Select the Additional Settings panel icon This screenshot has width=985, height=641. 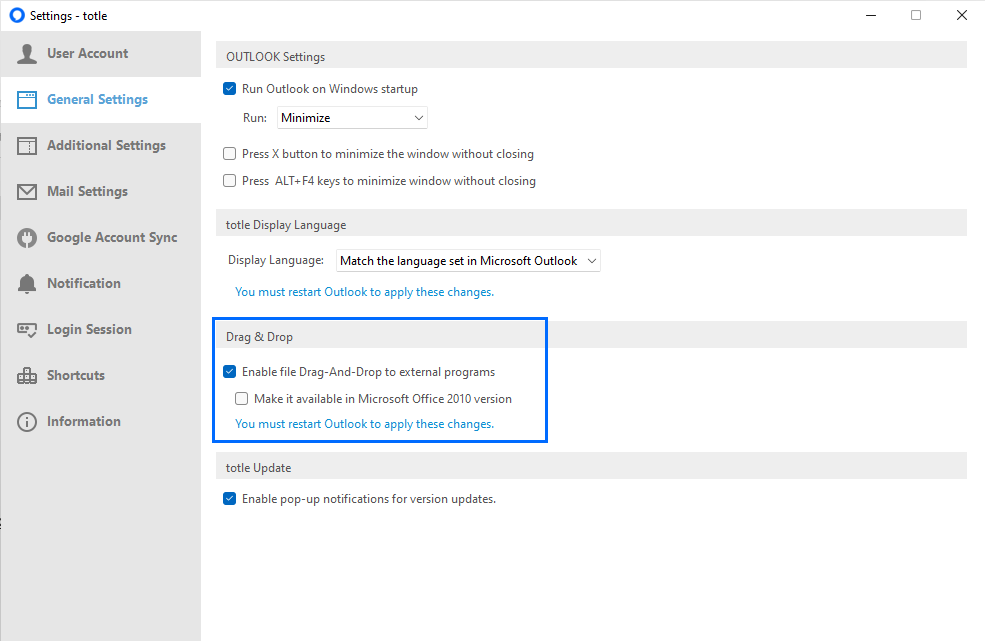click(26, 146)
